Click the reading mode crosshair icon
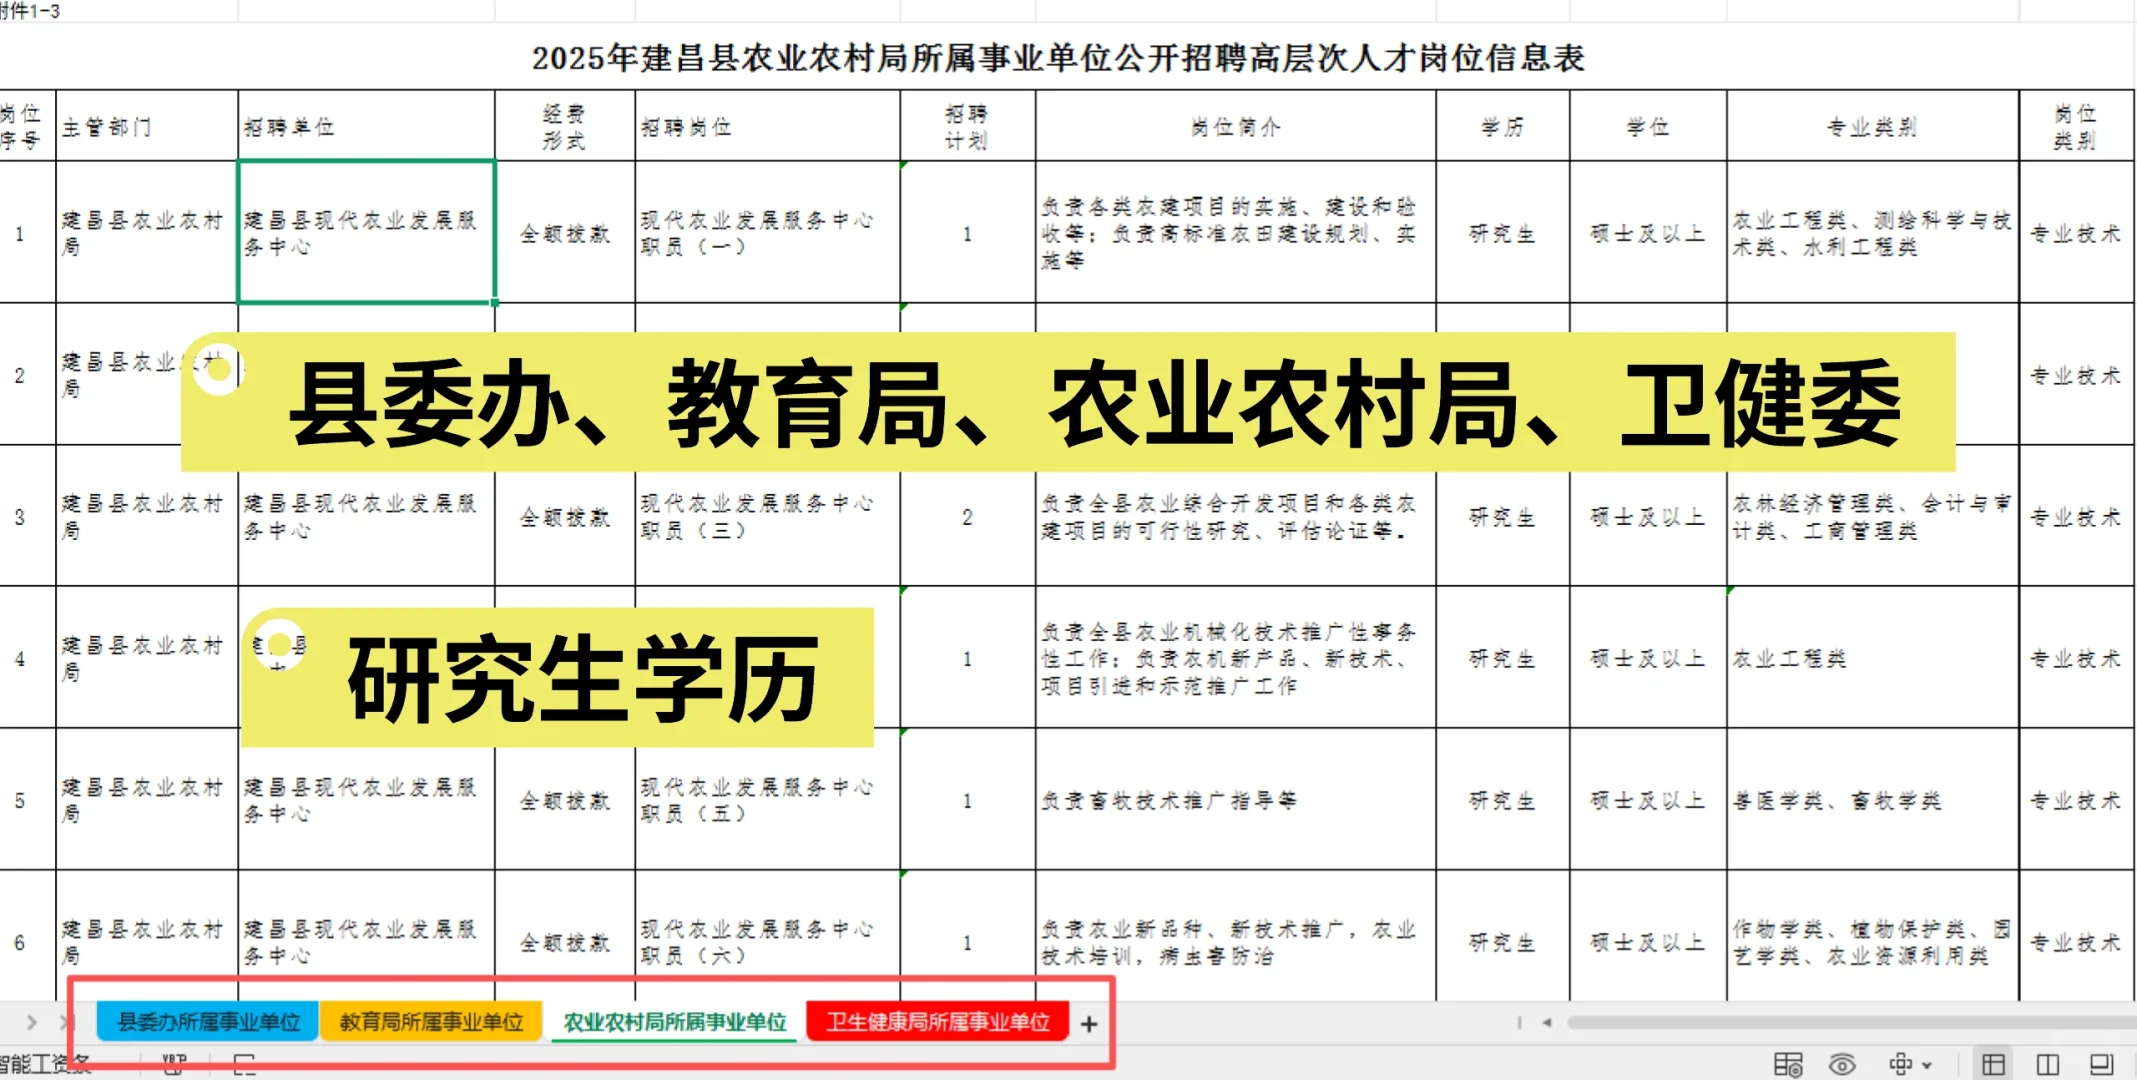Image resolution: width=2137 pixels, height=1080 pixels. [x=1900, y=1064]
